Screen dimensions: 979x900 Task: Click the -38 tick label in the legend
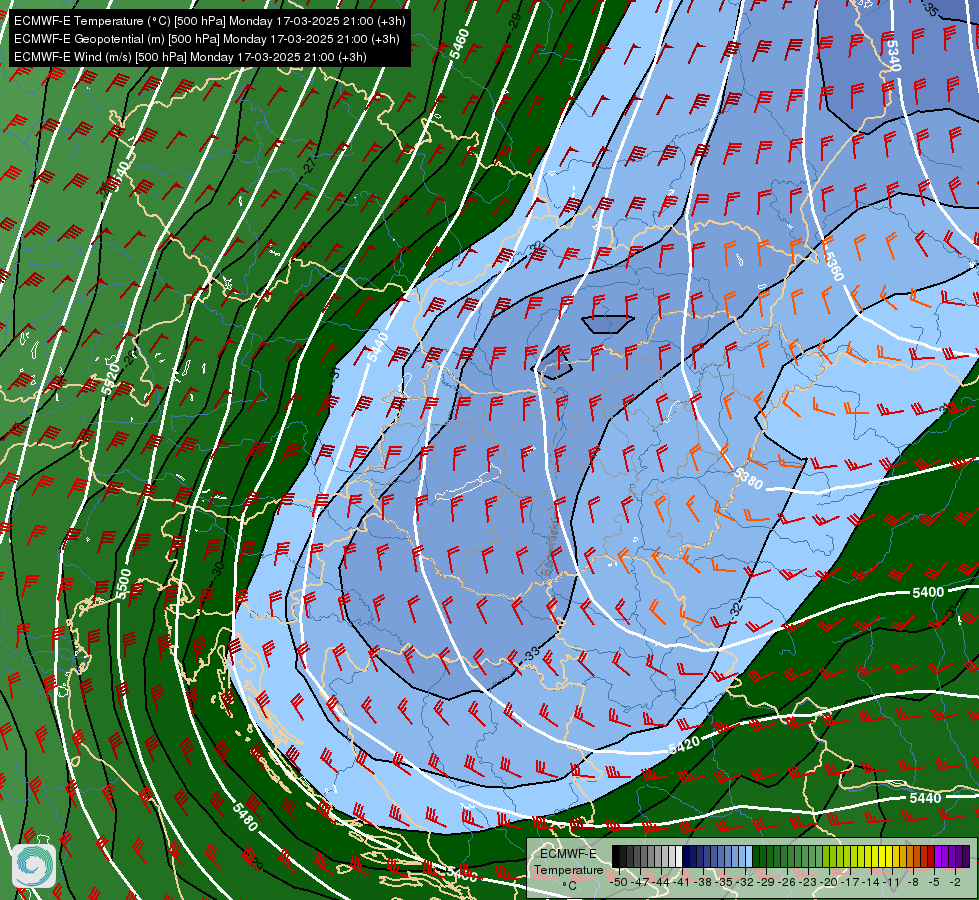[703, 883]
